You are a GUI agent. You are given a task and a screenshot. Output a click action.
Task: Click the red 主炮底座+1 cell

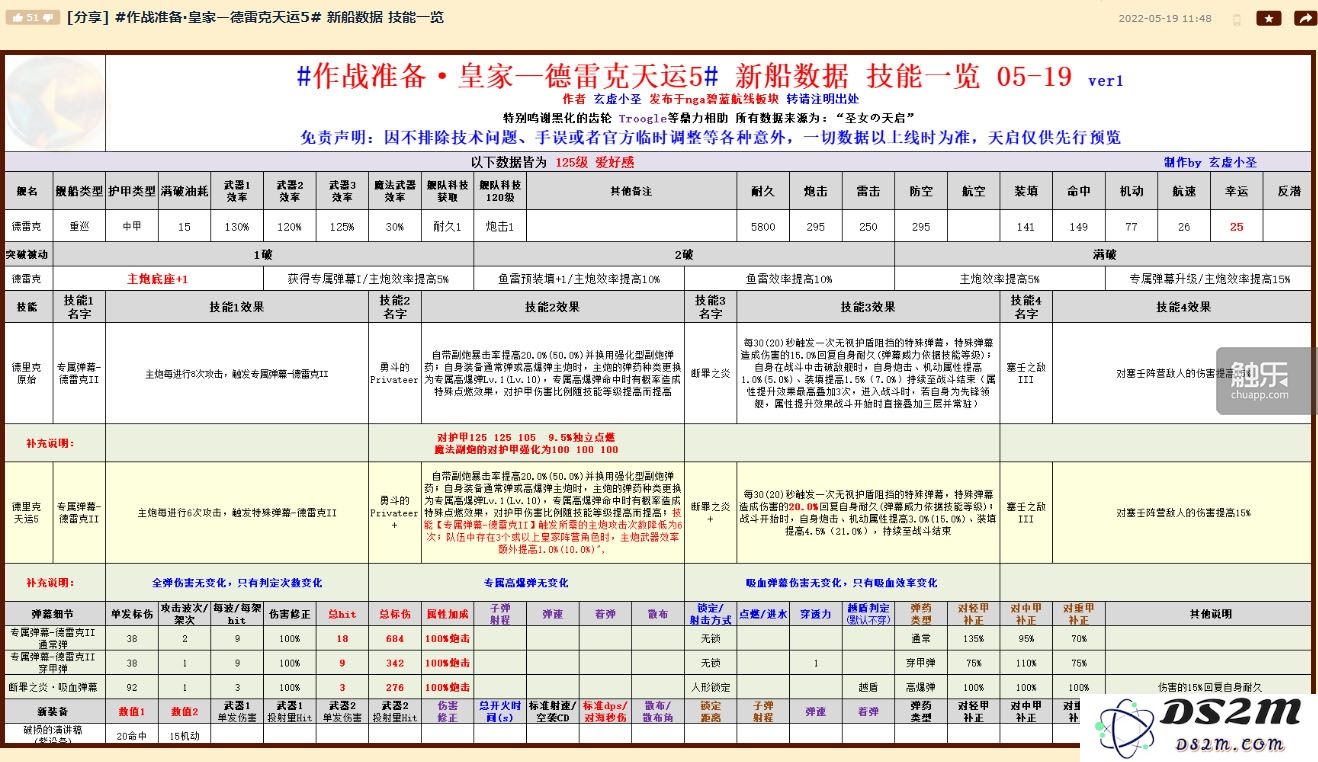[x=158, y=279]
